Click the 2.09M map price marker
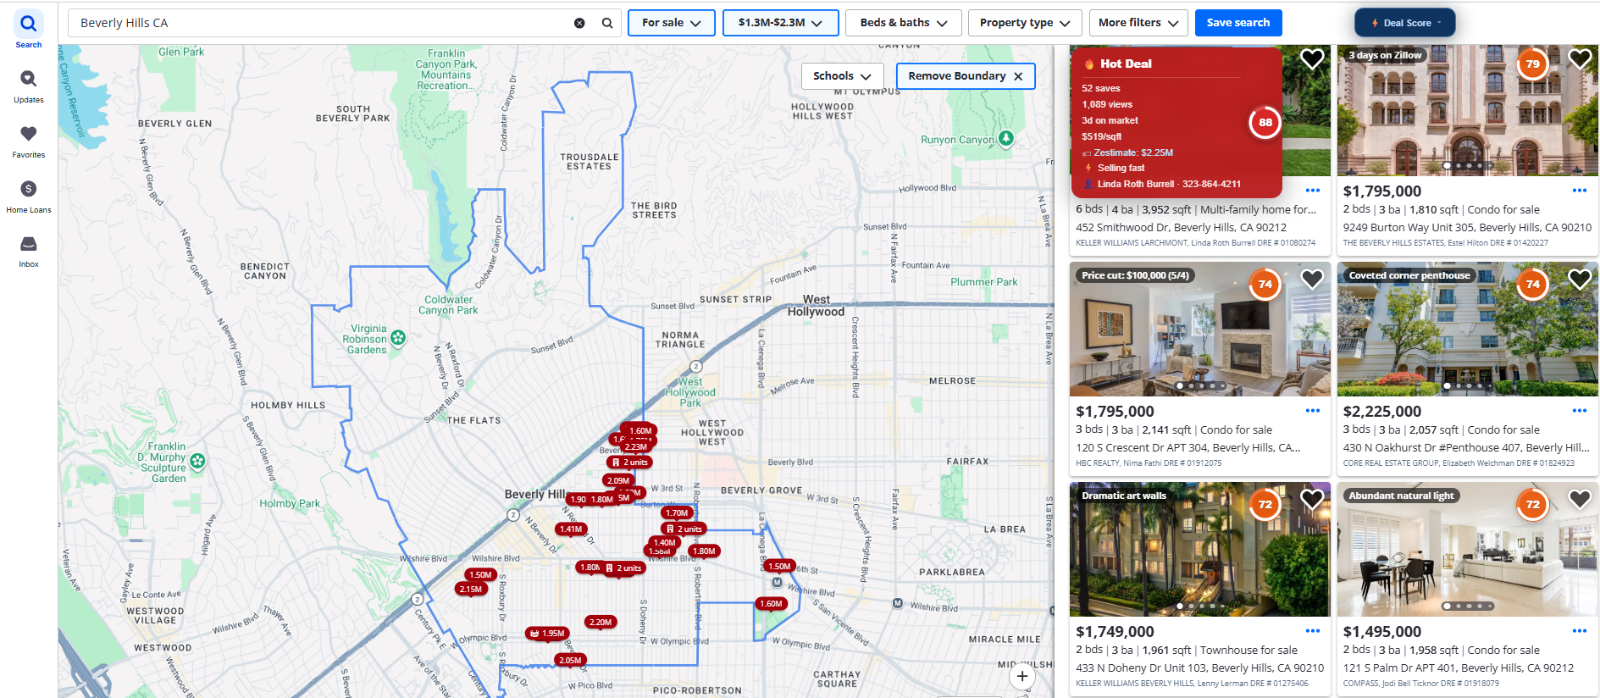This screenshot has height=698, width=1600. [618, 481]
